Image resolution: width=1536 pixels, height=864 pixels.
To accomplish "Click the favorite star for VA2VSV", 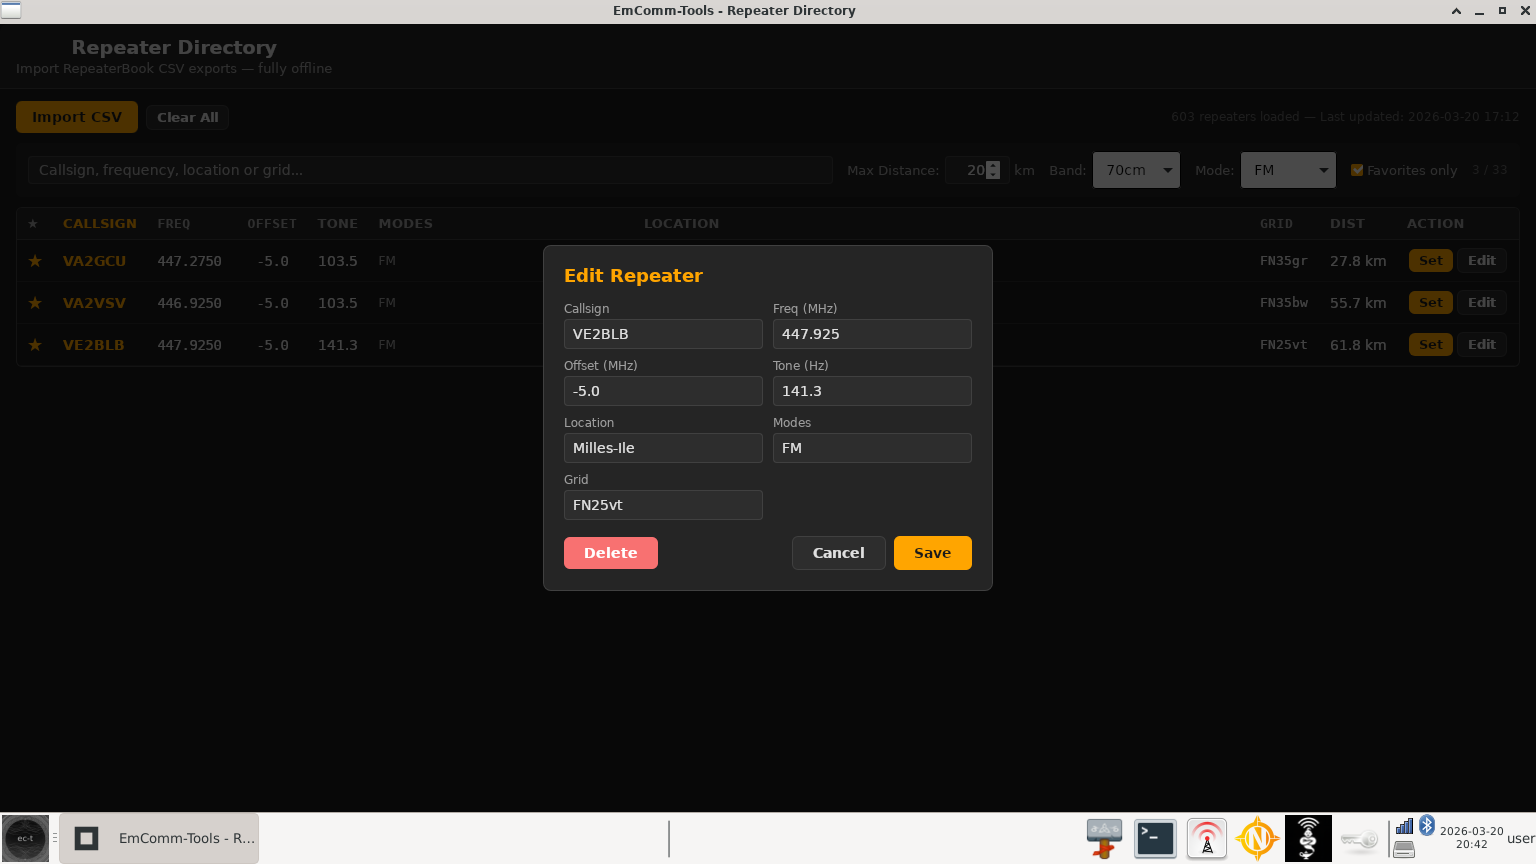I will pyautogui.click(x=35, y=303).
